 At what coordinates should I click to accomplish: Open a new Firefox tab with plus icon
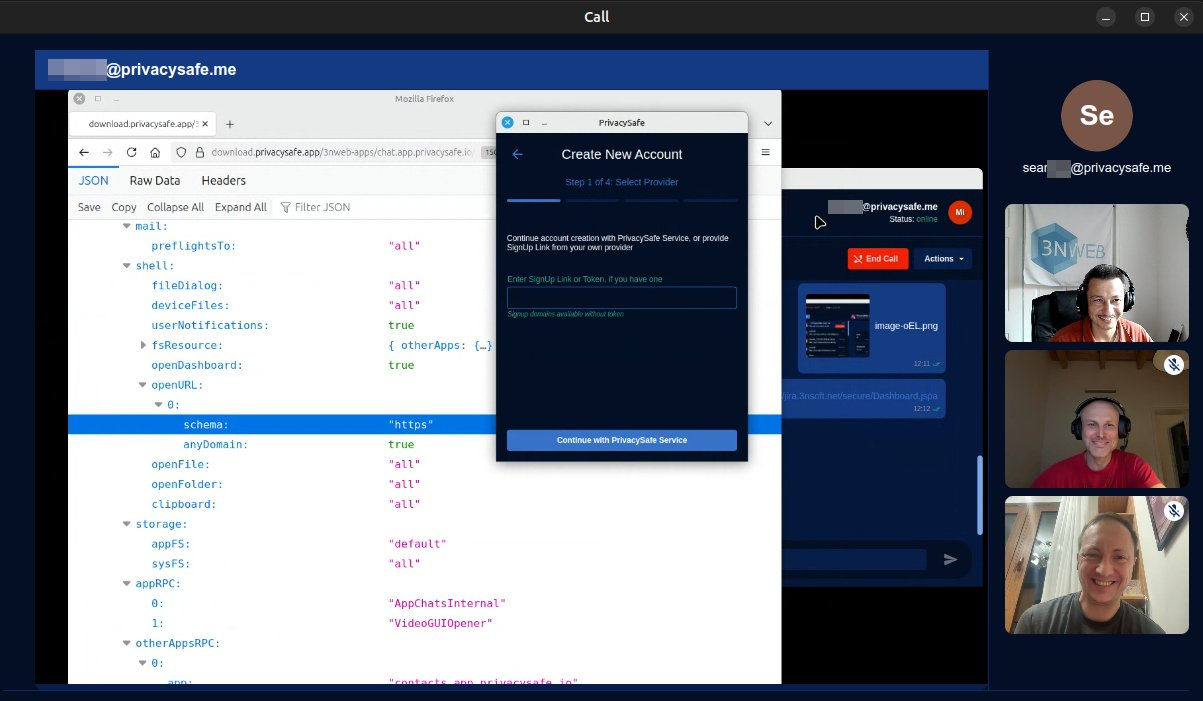point(229,124)
